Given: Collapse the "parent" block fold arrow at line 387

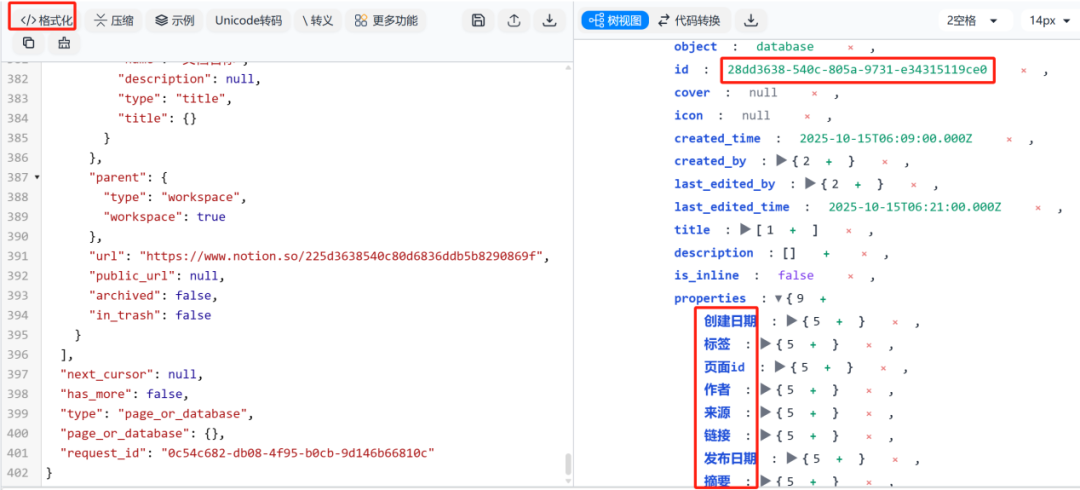Looking at the screenshot, I should [37, 177].
